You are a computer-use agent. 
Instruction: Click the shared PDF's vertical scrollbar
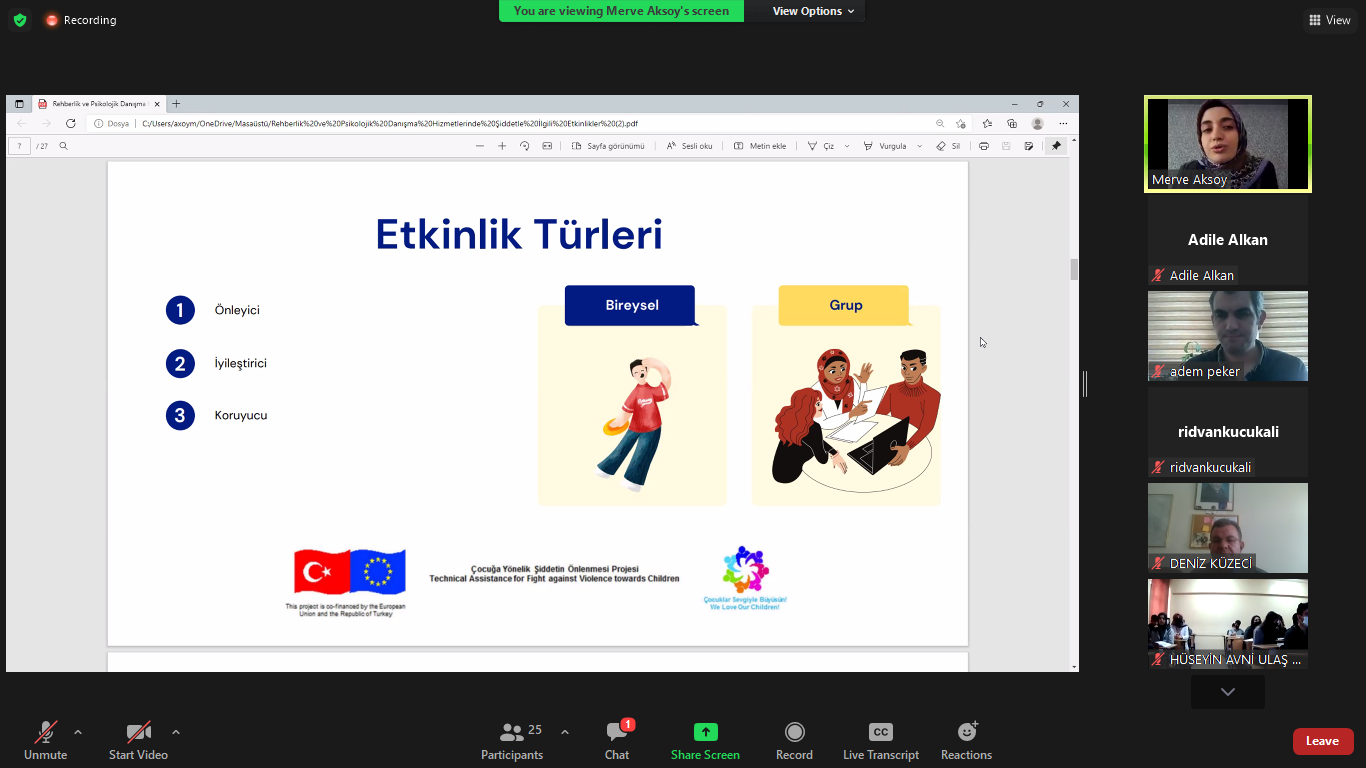pyautogui.click(x=1074, y=269)
